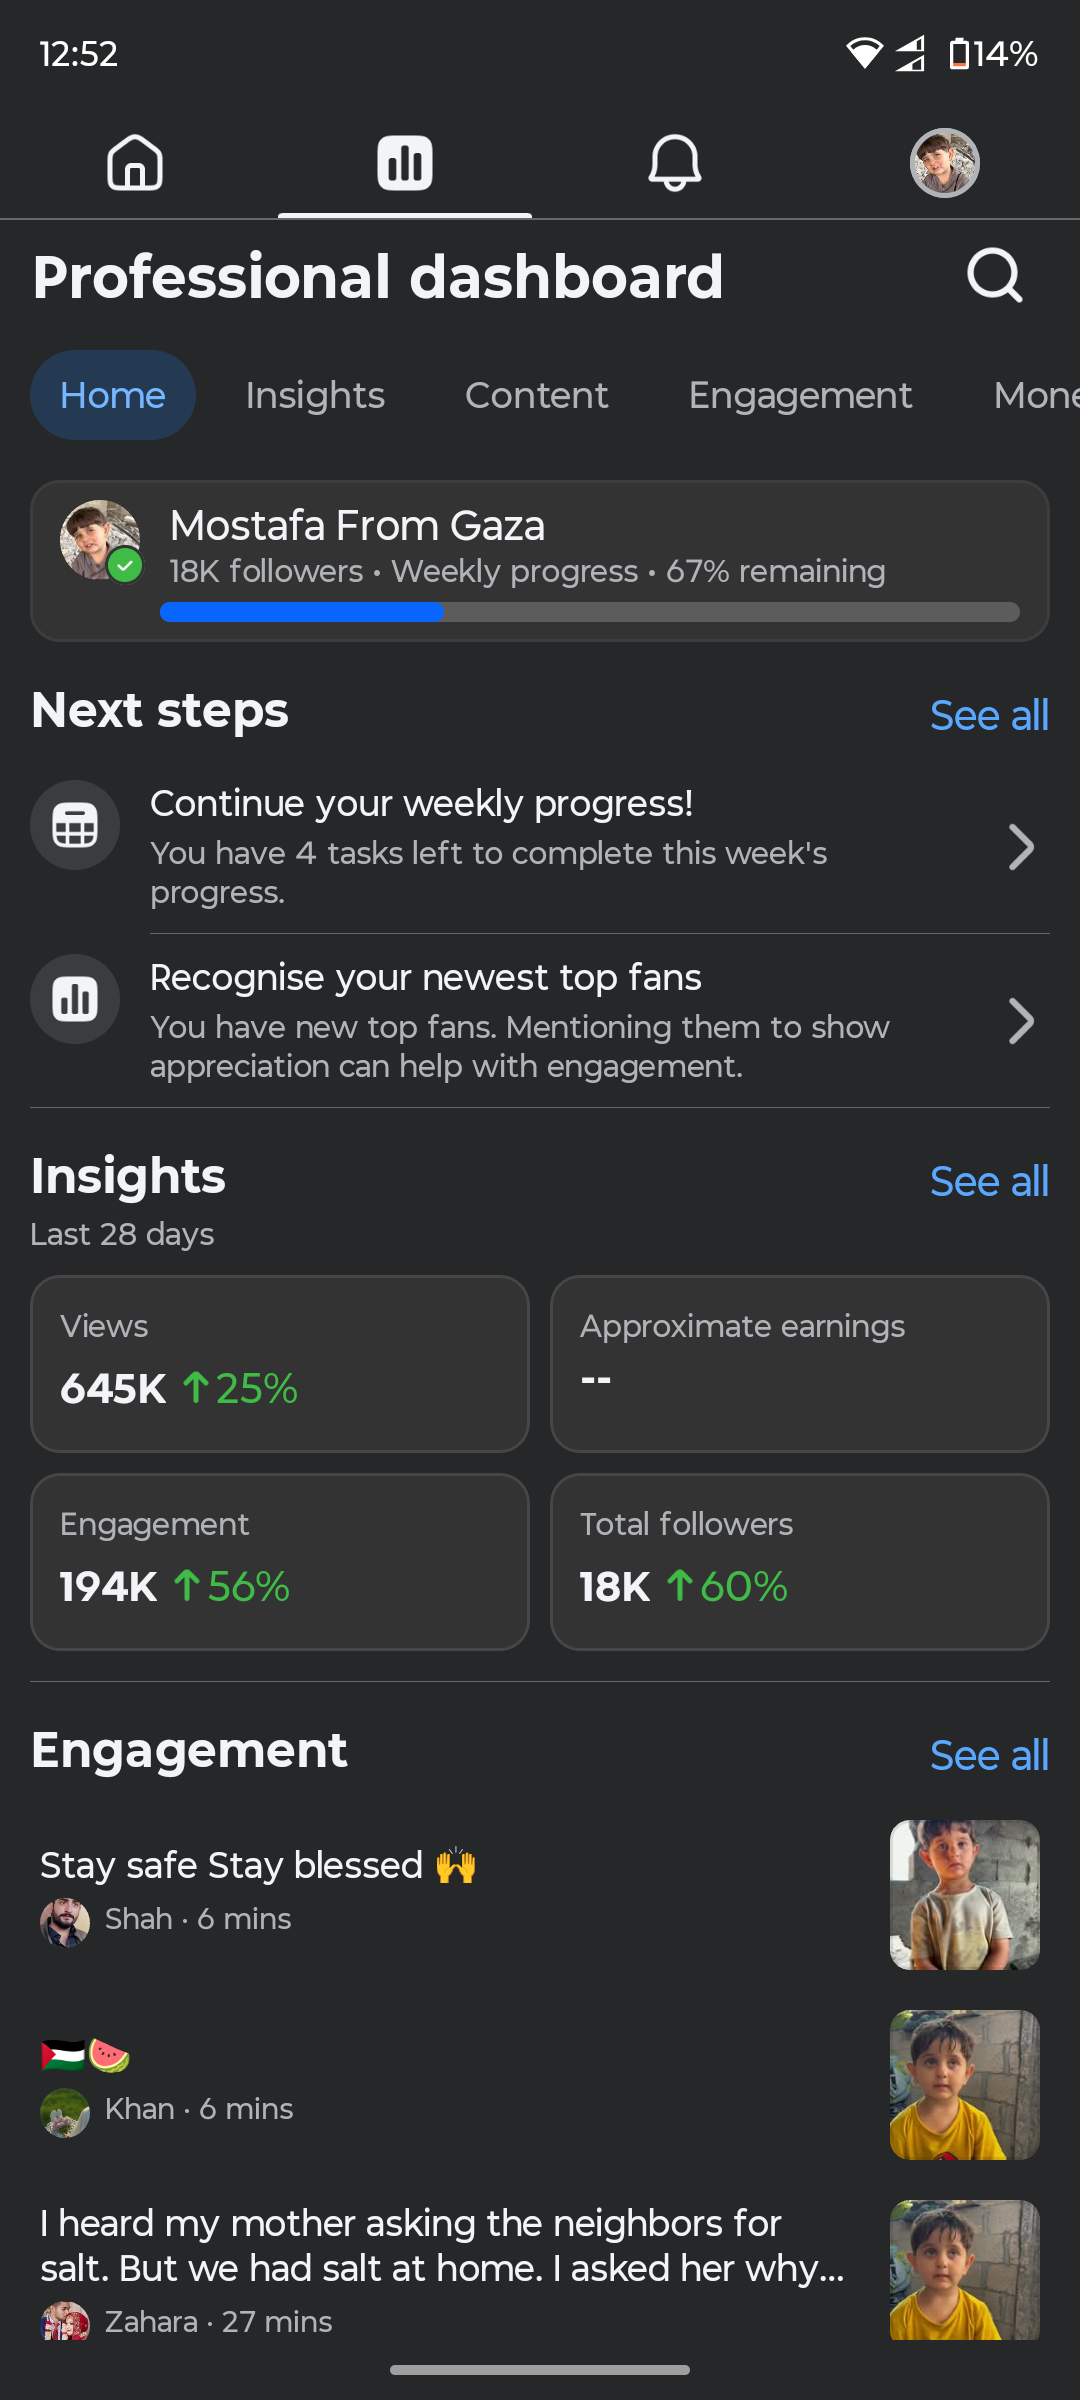Click See all next to Next steps
Image resolution: width=1080 pixels, height=2400 pixels.
[988, 716]
